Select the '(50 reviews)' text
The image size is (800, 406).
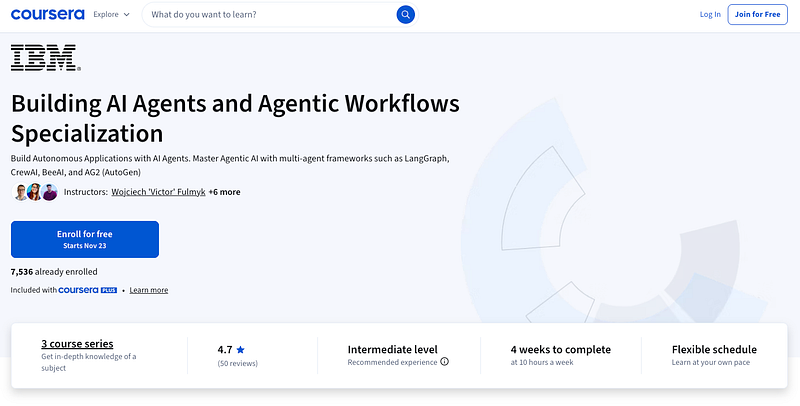(x=238, y=363)
